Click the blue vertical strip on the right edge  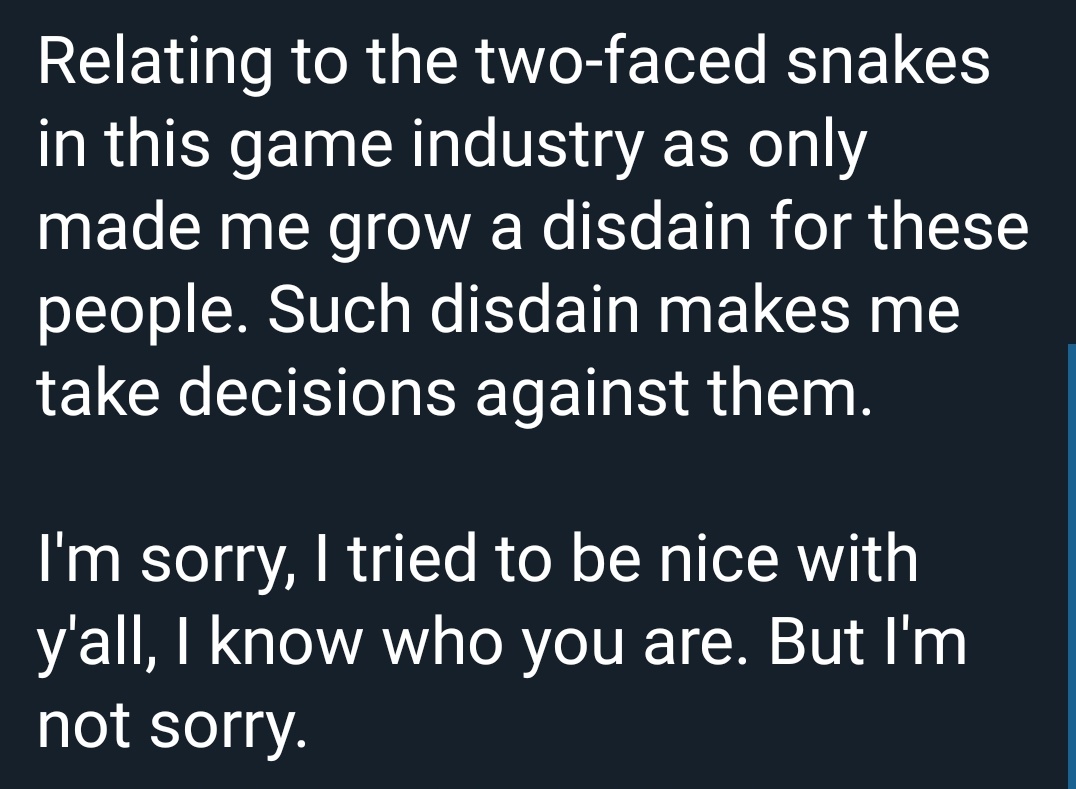pyautogui.click(x=1072, y=566)
